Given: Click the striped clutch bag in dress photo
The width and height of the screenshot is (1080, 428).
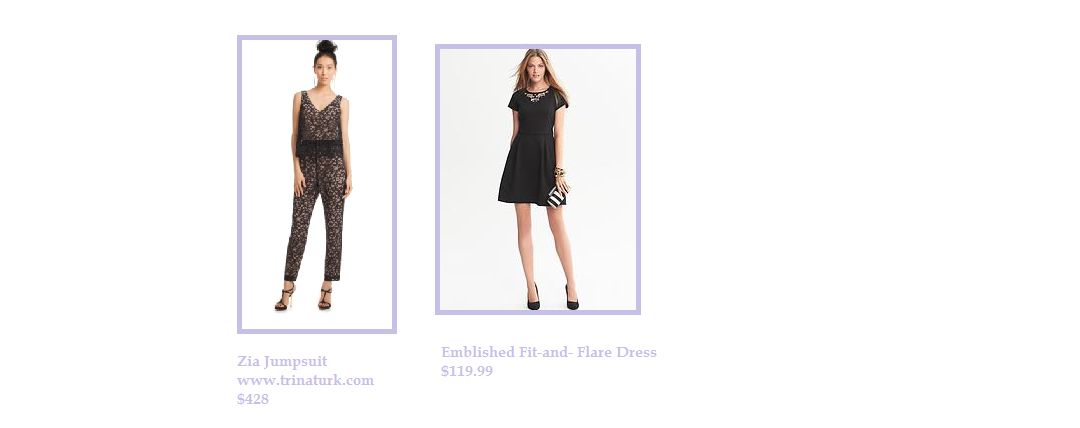Looking at the screenshot, I should (557, 196).
